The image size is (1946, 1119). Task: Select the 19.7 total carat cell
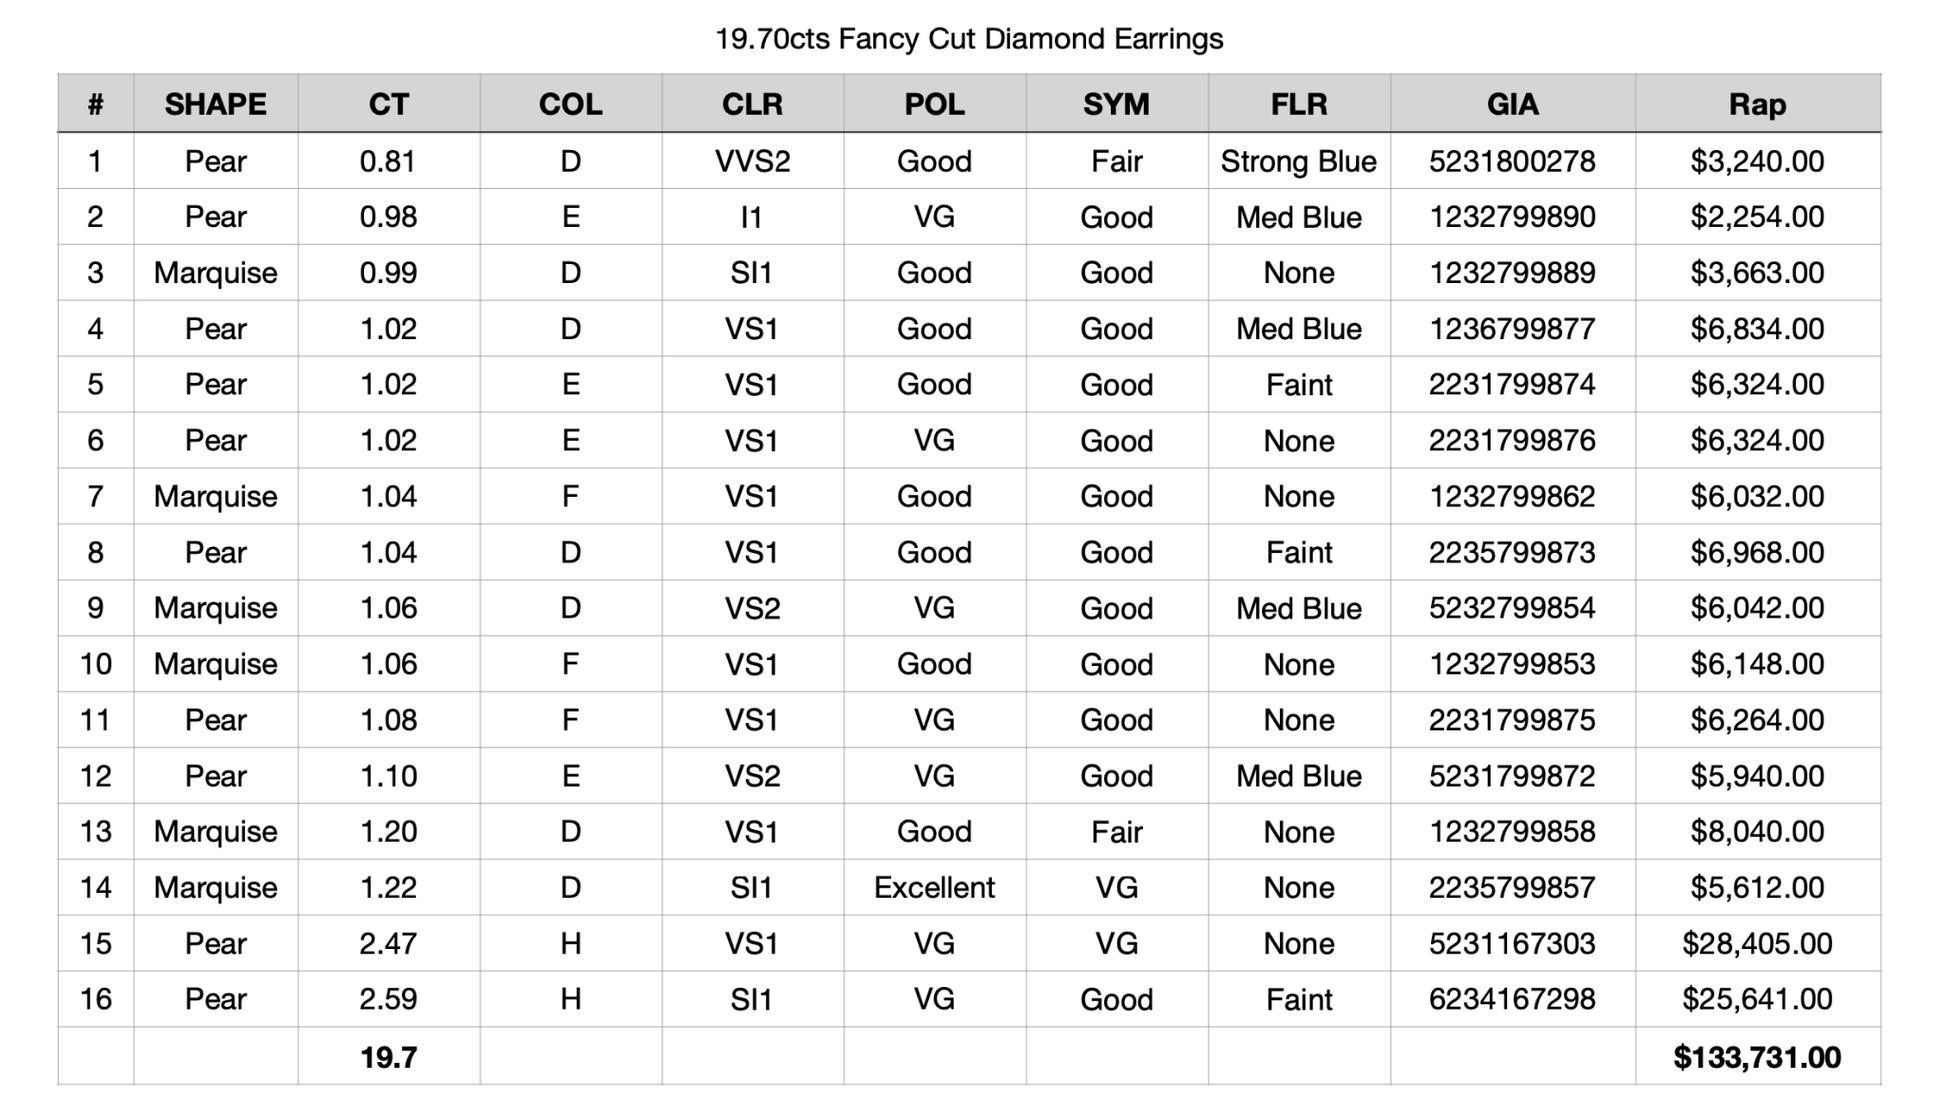(x=388, y=1057)
